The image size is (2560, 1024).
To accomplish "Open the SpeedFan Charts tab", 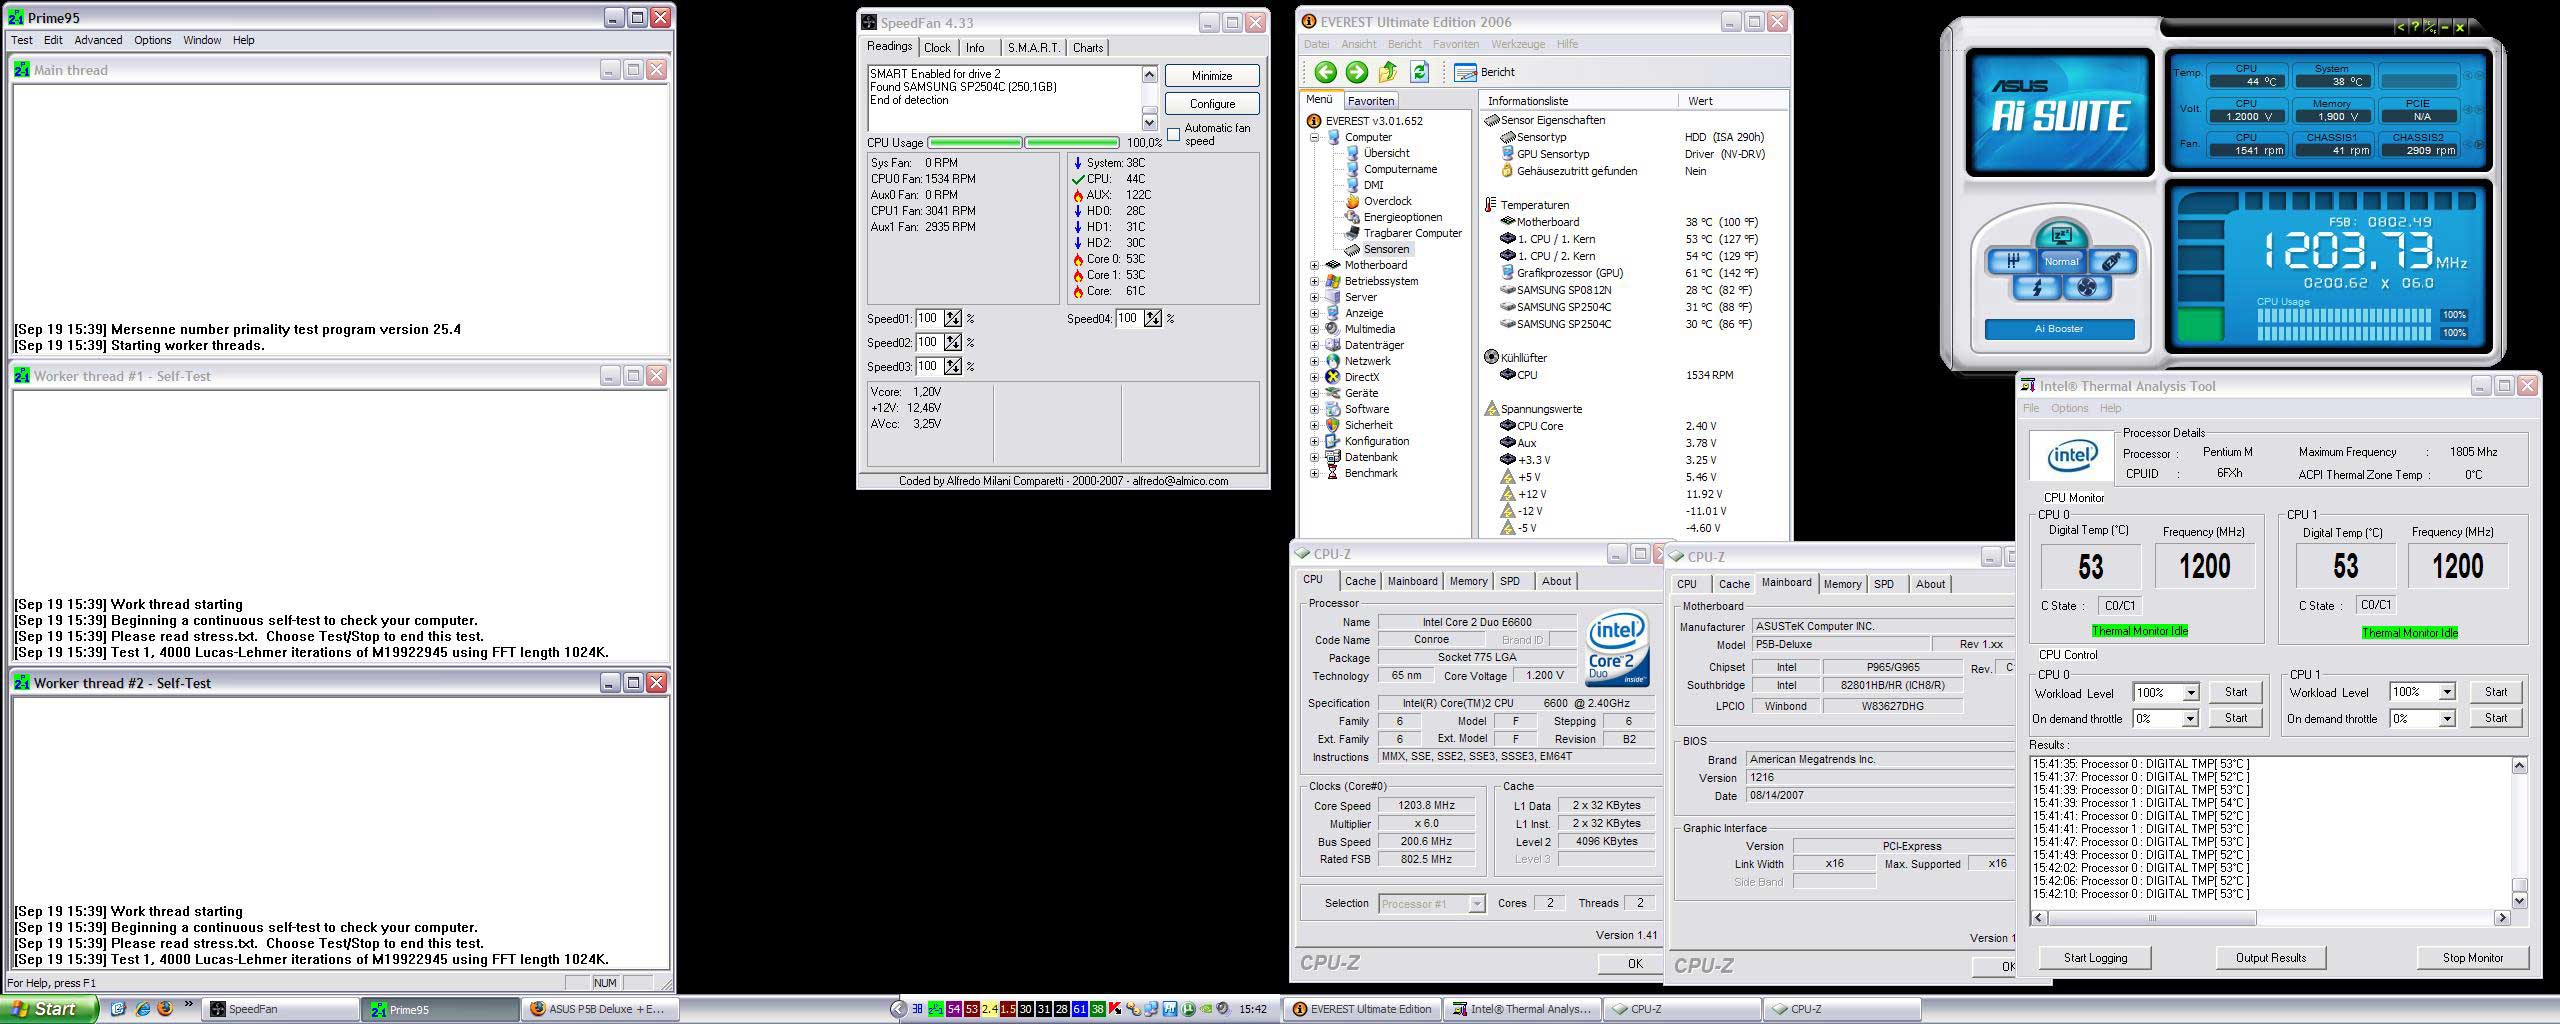I will click(x=1088, y=48).
